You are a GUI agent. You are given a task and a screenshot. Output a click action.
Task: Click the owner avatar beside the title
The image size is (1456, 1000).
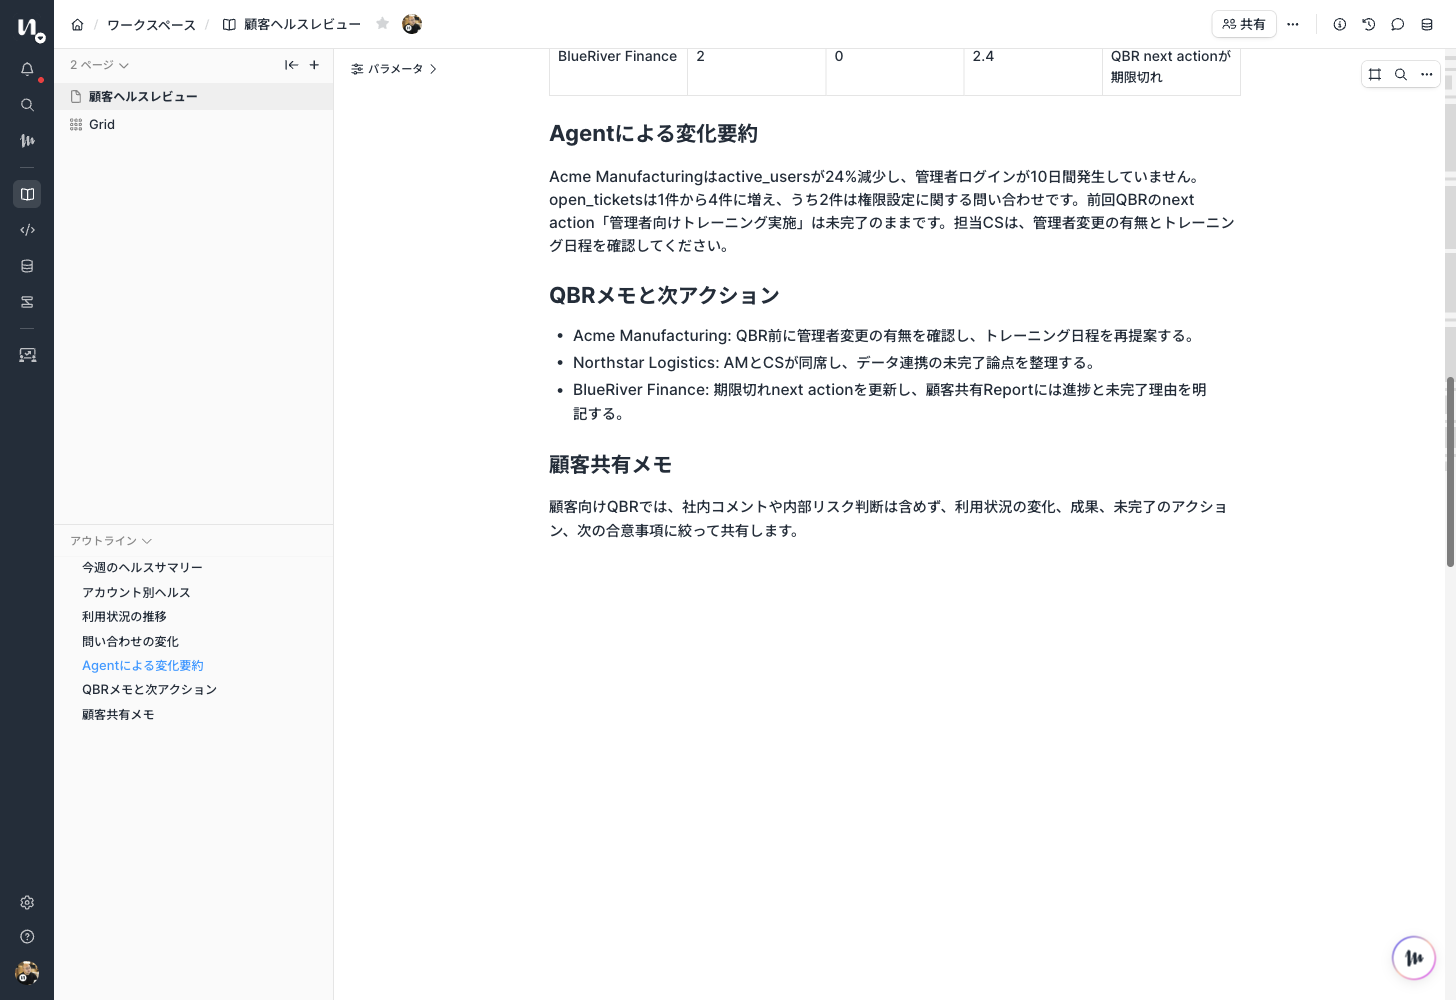pos(411,24)
